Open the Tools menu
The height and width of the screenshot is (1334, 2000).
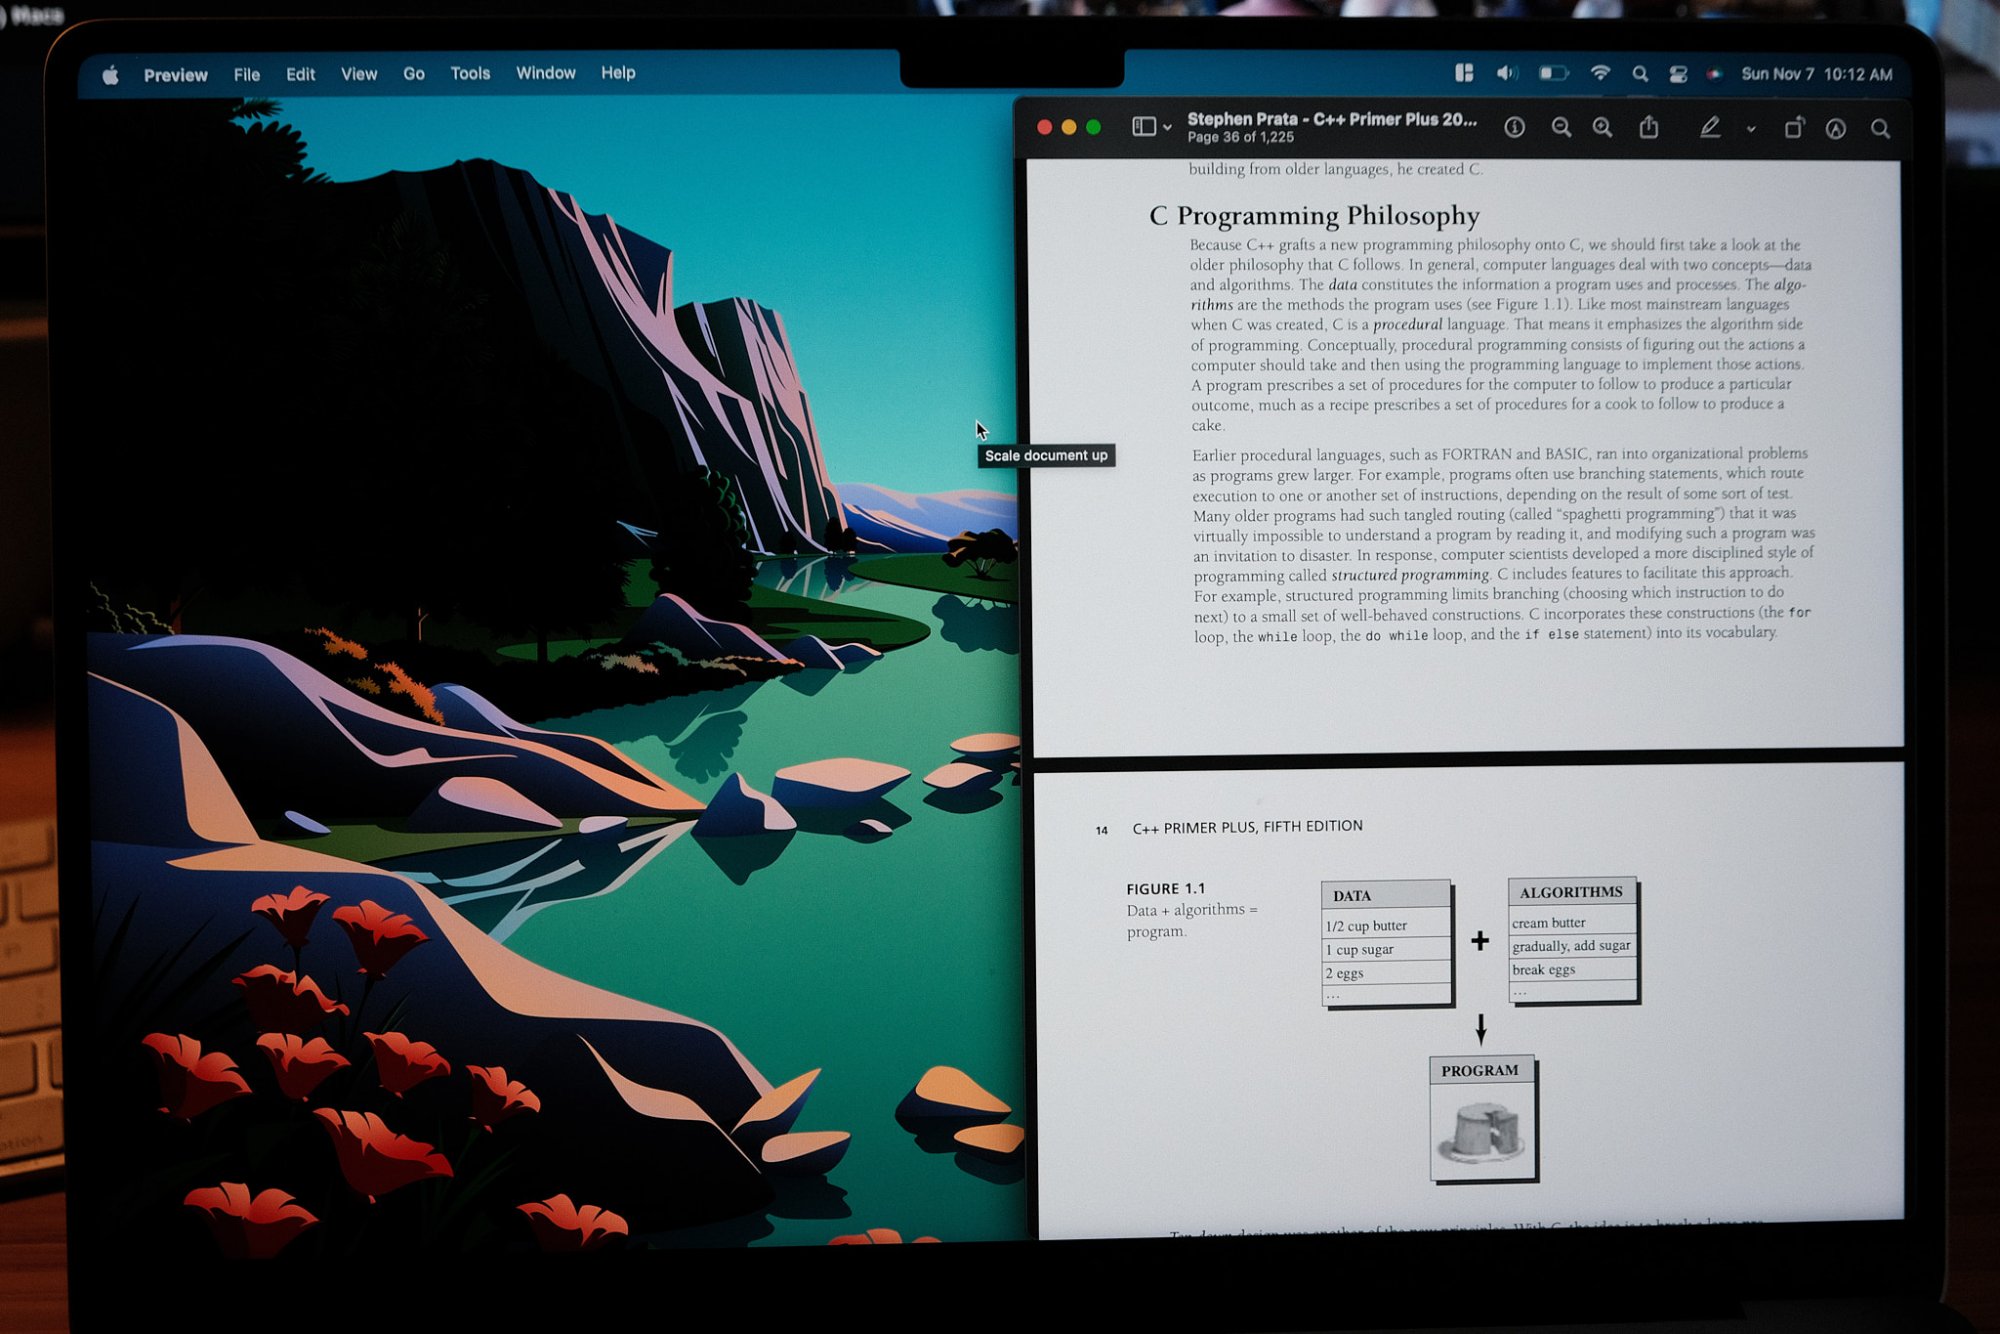tap(469, 73)
